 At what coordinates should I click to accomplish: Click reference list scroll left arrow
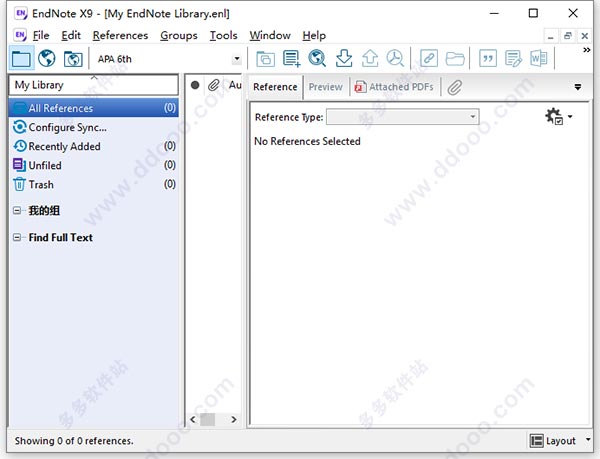193,420
